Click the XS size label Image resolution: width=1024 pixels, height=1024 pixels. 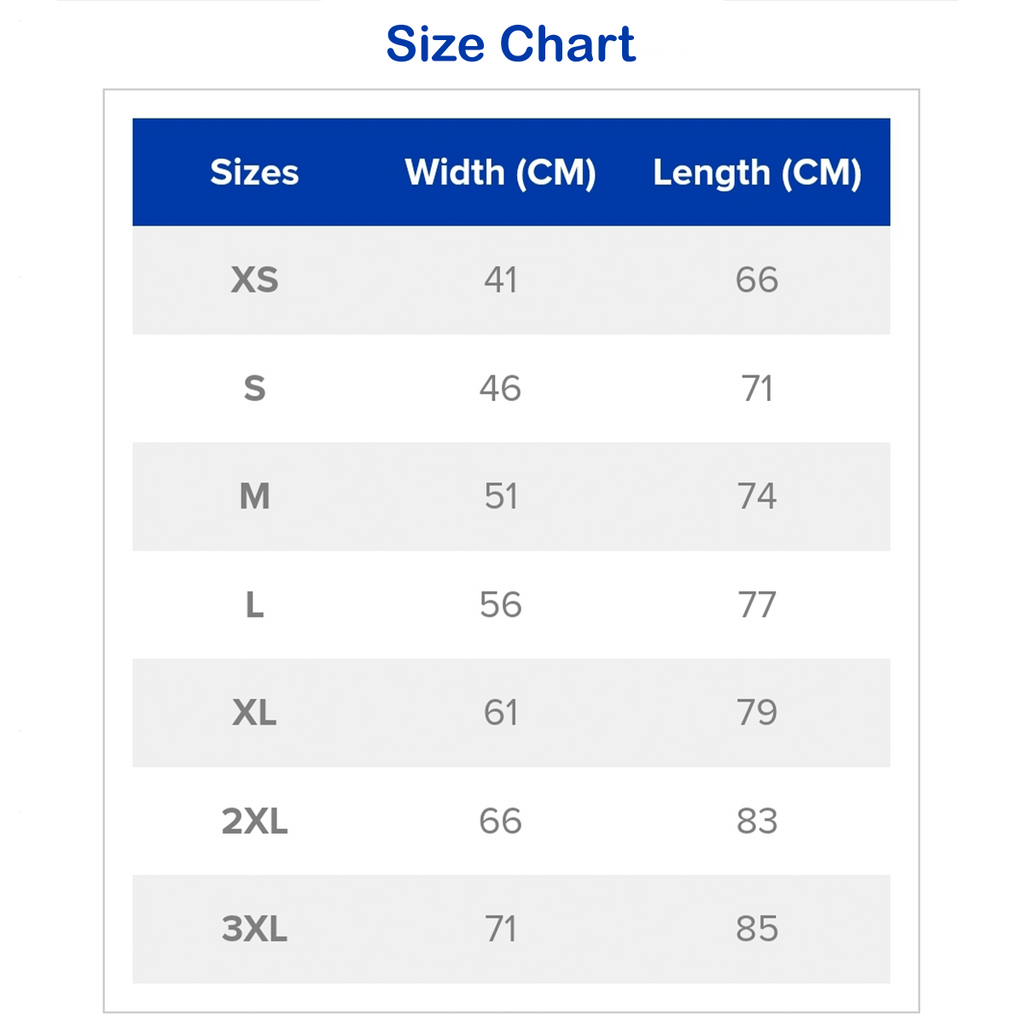(x=255, y=280)
